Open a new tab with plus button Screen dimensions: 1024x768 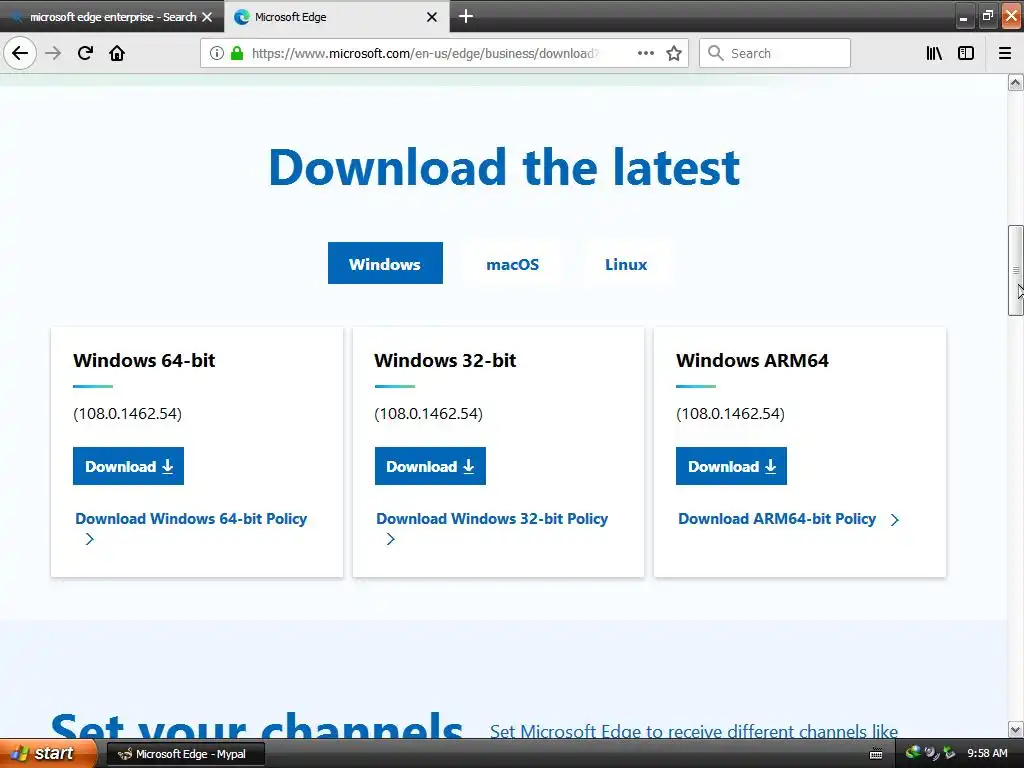[466, 16]
